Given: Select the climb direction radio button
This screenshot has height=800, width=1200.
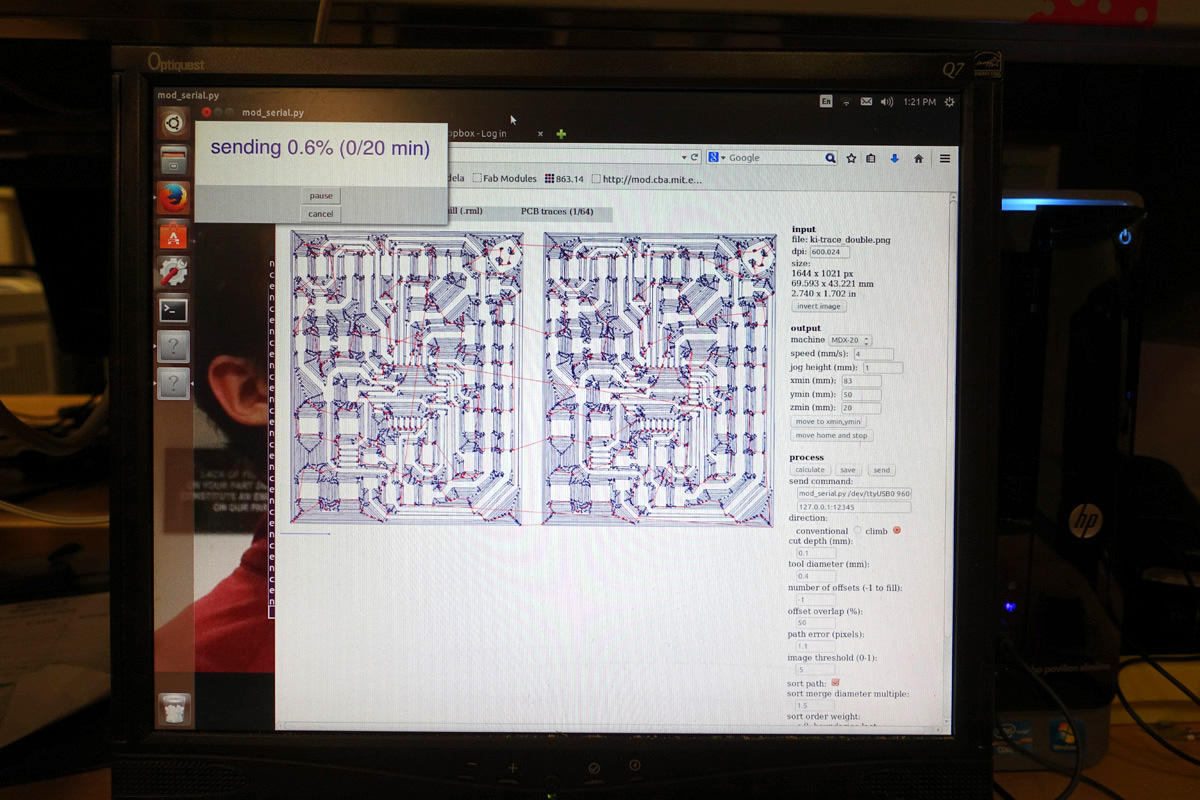Looking at the screenshot, I should tap(896, 530).
